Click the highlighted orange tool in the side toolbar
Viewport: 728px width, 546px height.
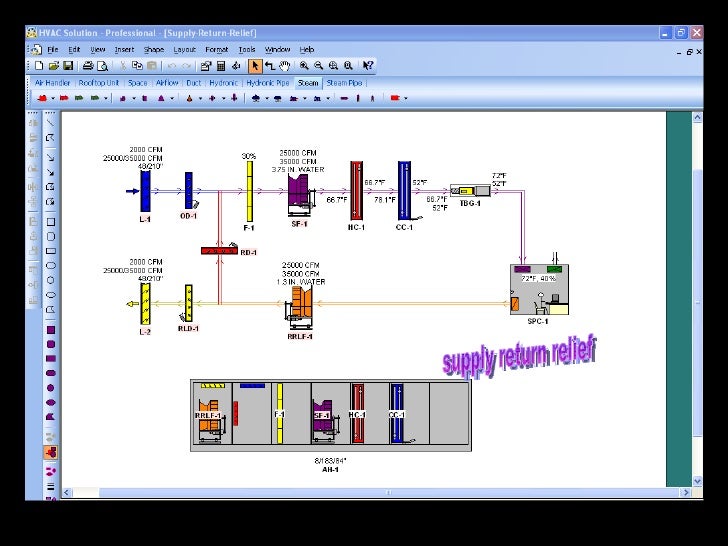tap(51, 452)
